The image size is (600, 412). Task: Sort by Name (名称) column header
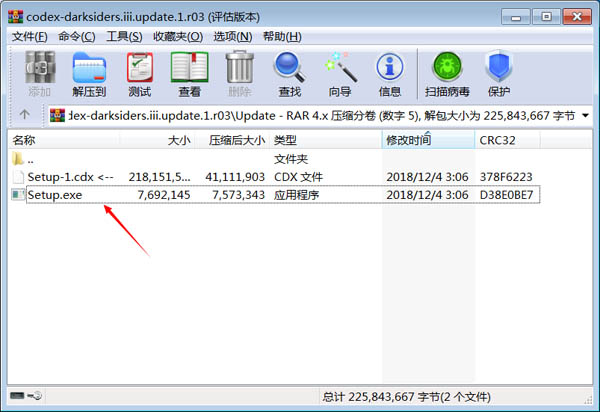(x=64, y=140)
